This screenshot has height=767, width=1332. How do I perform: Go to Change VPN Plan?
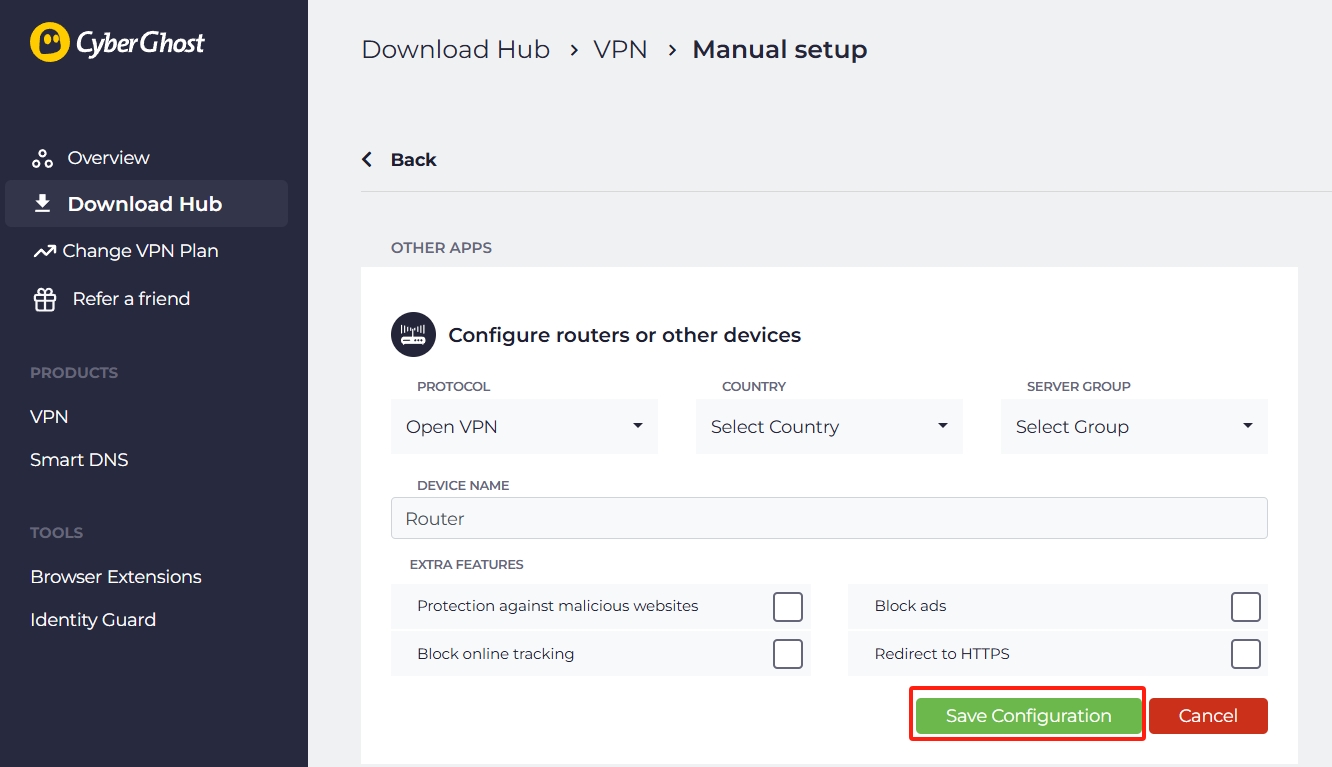point(140,251)
